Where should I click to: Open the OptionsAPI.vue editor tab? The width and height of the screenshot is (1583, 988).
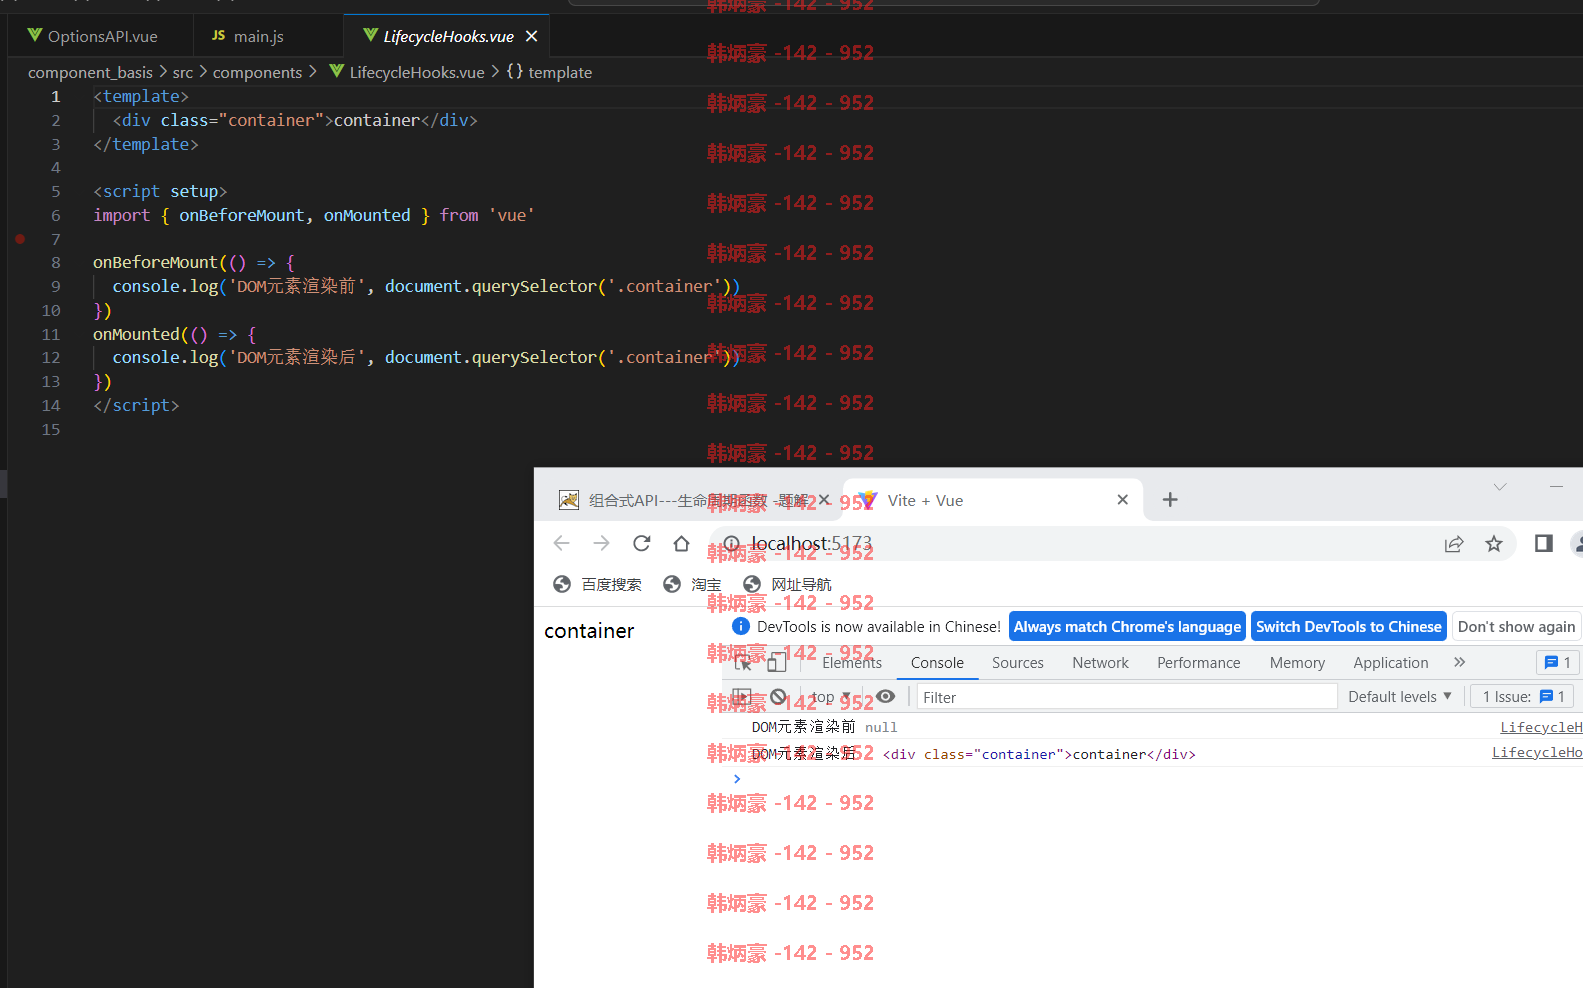point(93,36)
